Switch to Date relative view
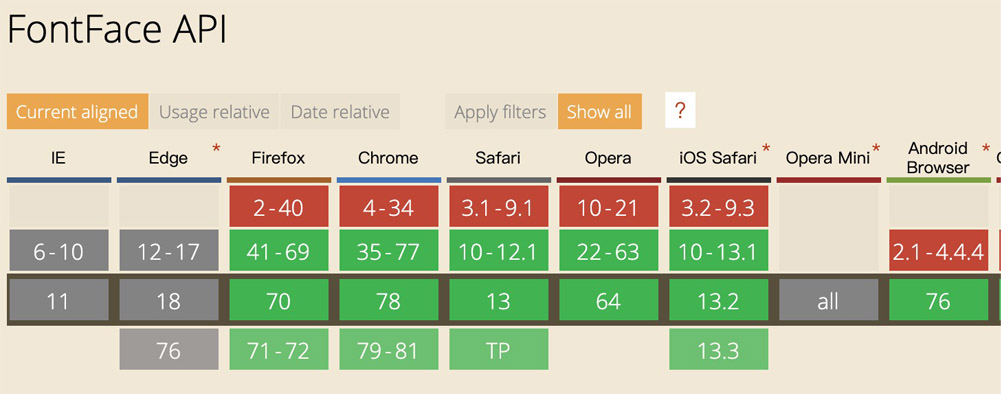The height and width of the screenshot is (394, 1001). 340,112
